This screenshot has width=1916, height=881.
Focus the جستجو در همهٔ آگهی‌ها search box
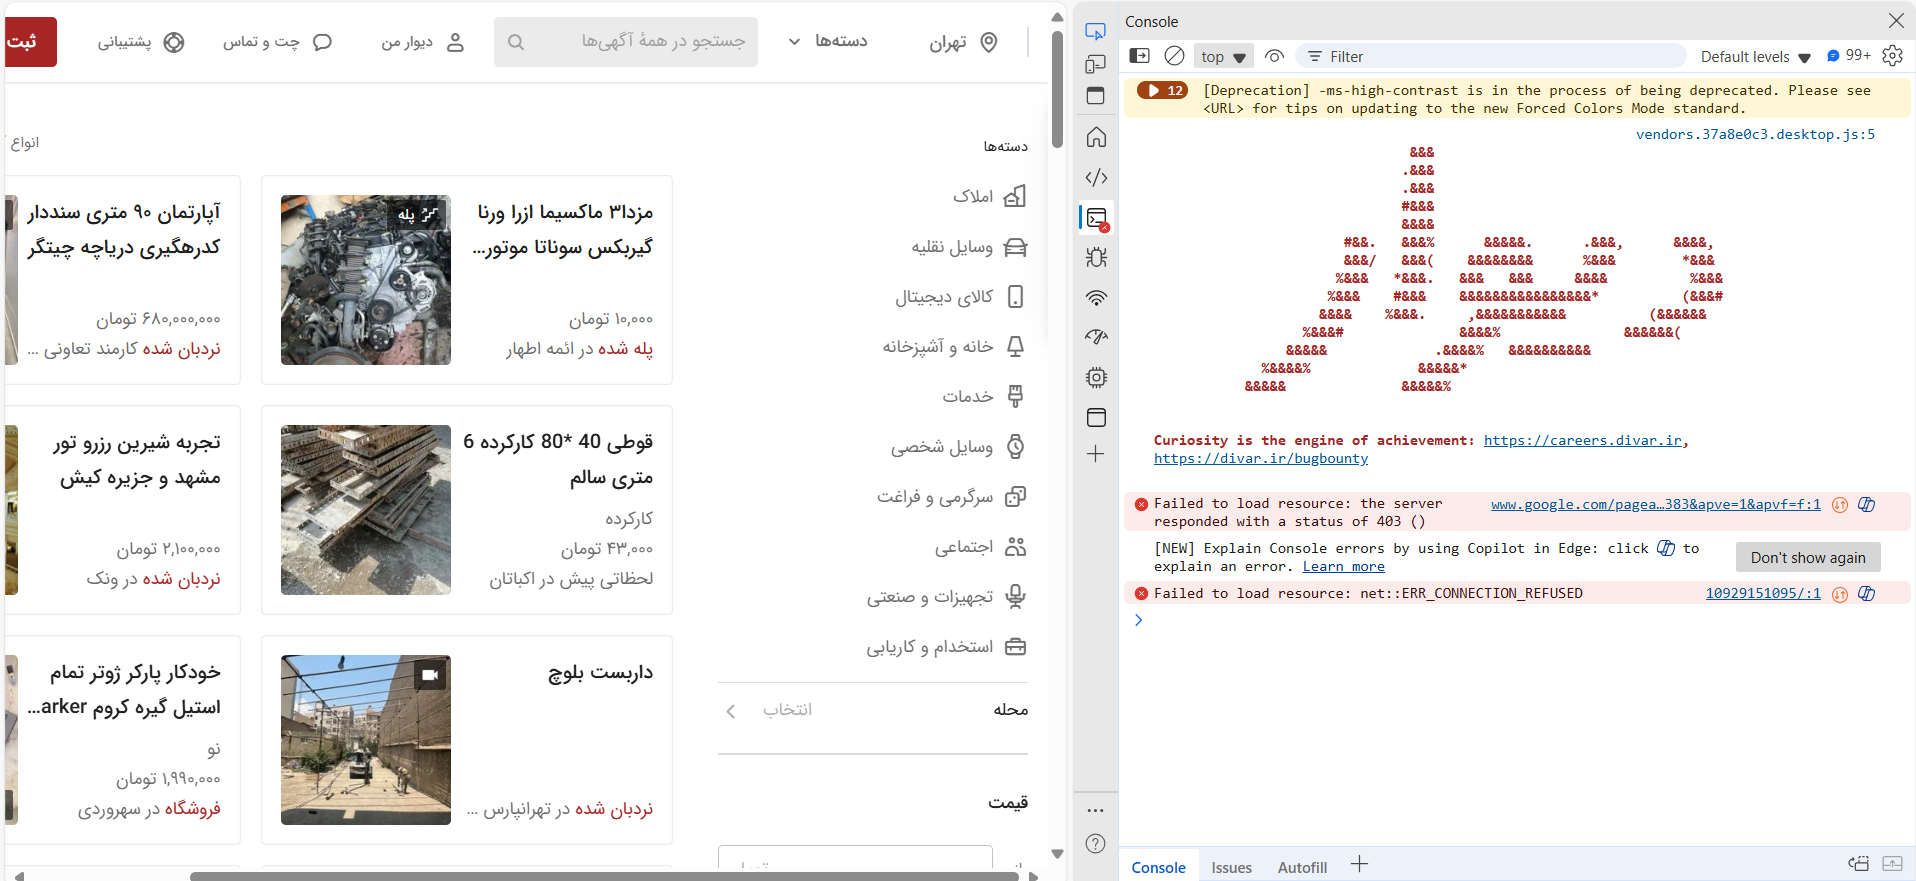click(x=626, y=42)
